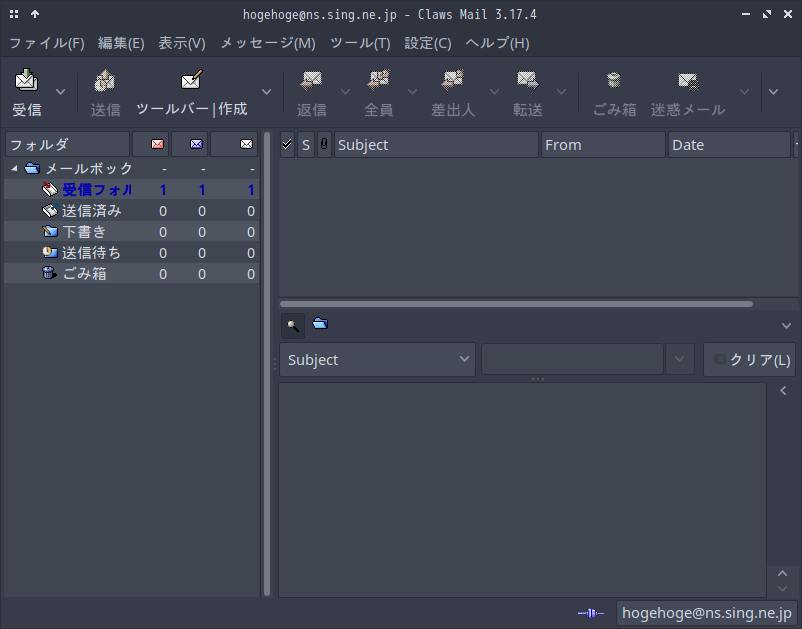
Task: Click the network connection status icon
Action: tap(591, 613)
